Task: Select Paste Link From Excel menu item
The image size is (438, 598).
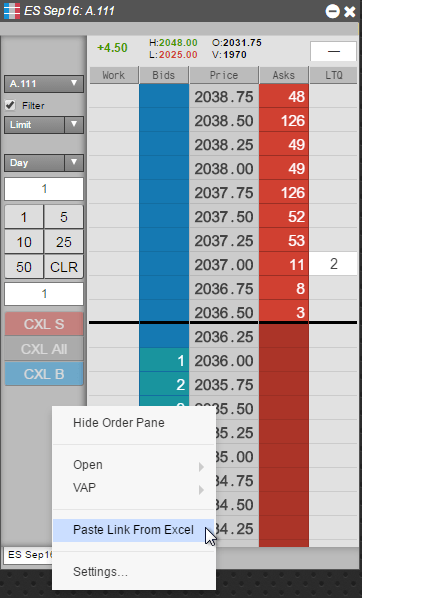Action: [x=133, y=530]
